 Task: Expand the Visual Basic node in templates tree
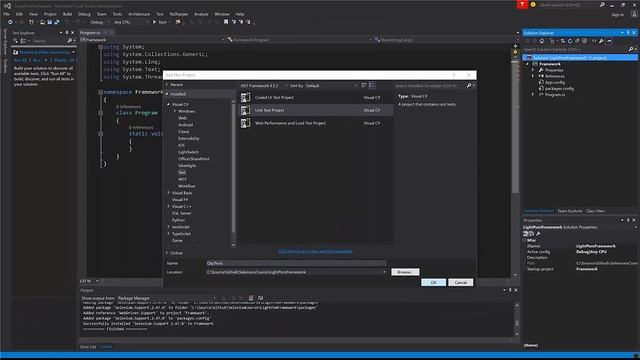[x=169, y=193]
